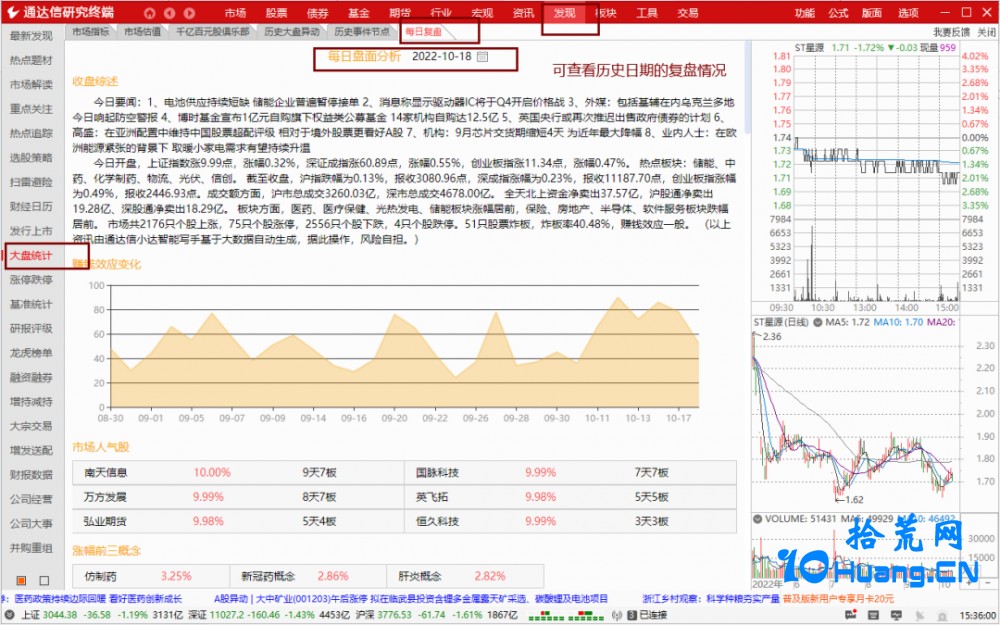Open 市场解读 in the left sidebar

click(x=31, y=84)
